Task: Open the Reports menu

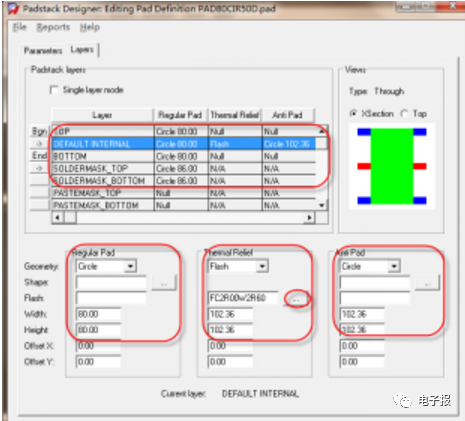Action: point(53,27)
